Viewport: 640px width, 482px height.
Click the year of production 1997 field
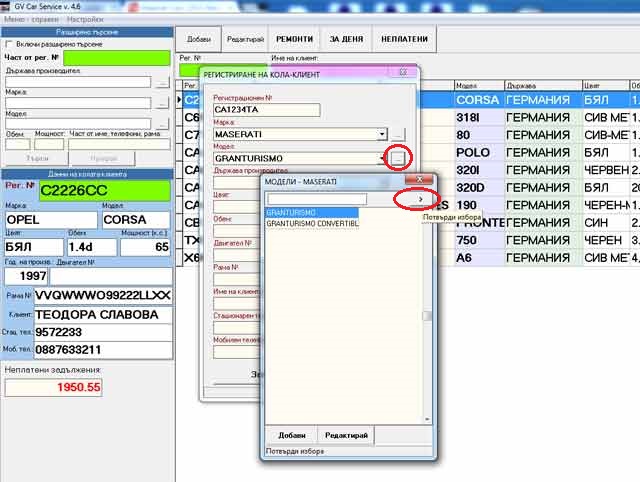pos(27,276)
